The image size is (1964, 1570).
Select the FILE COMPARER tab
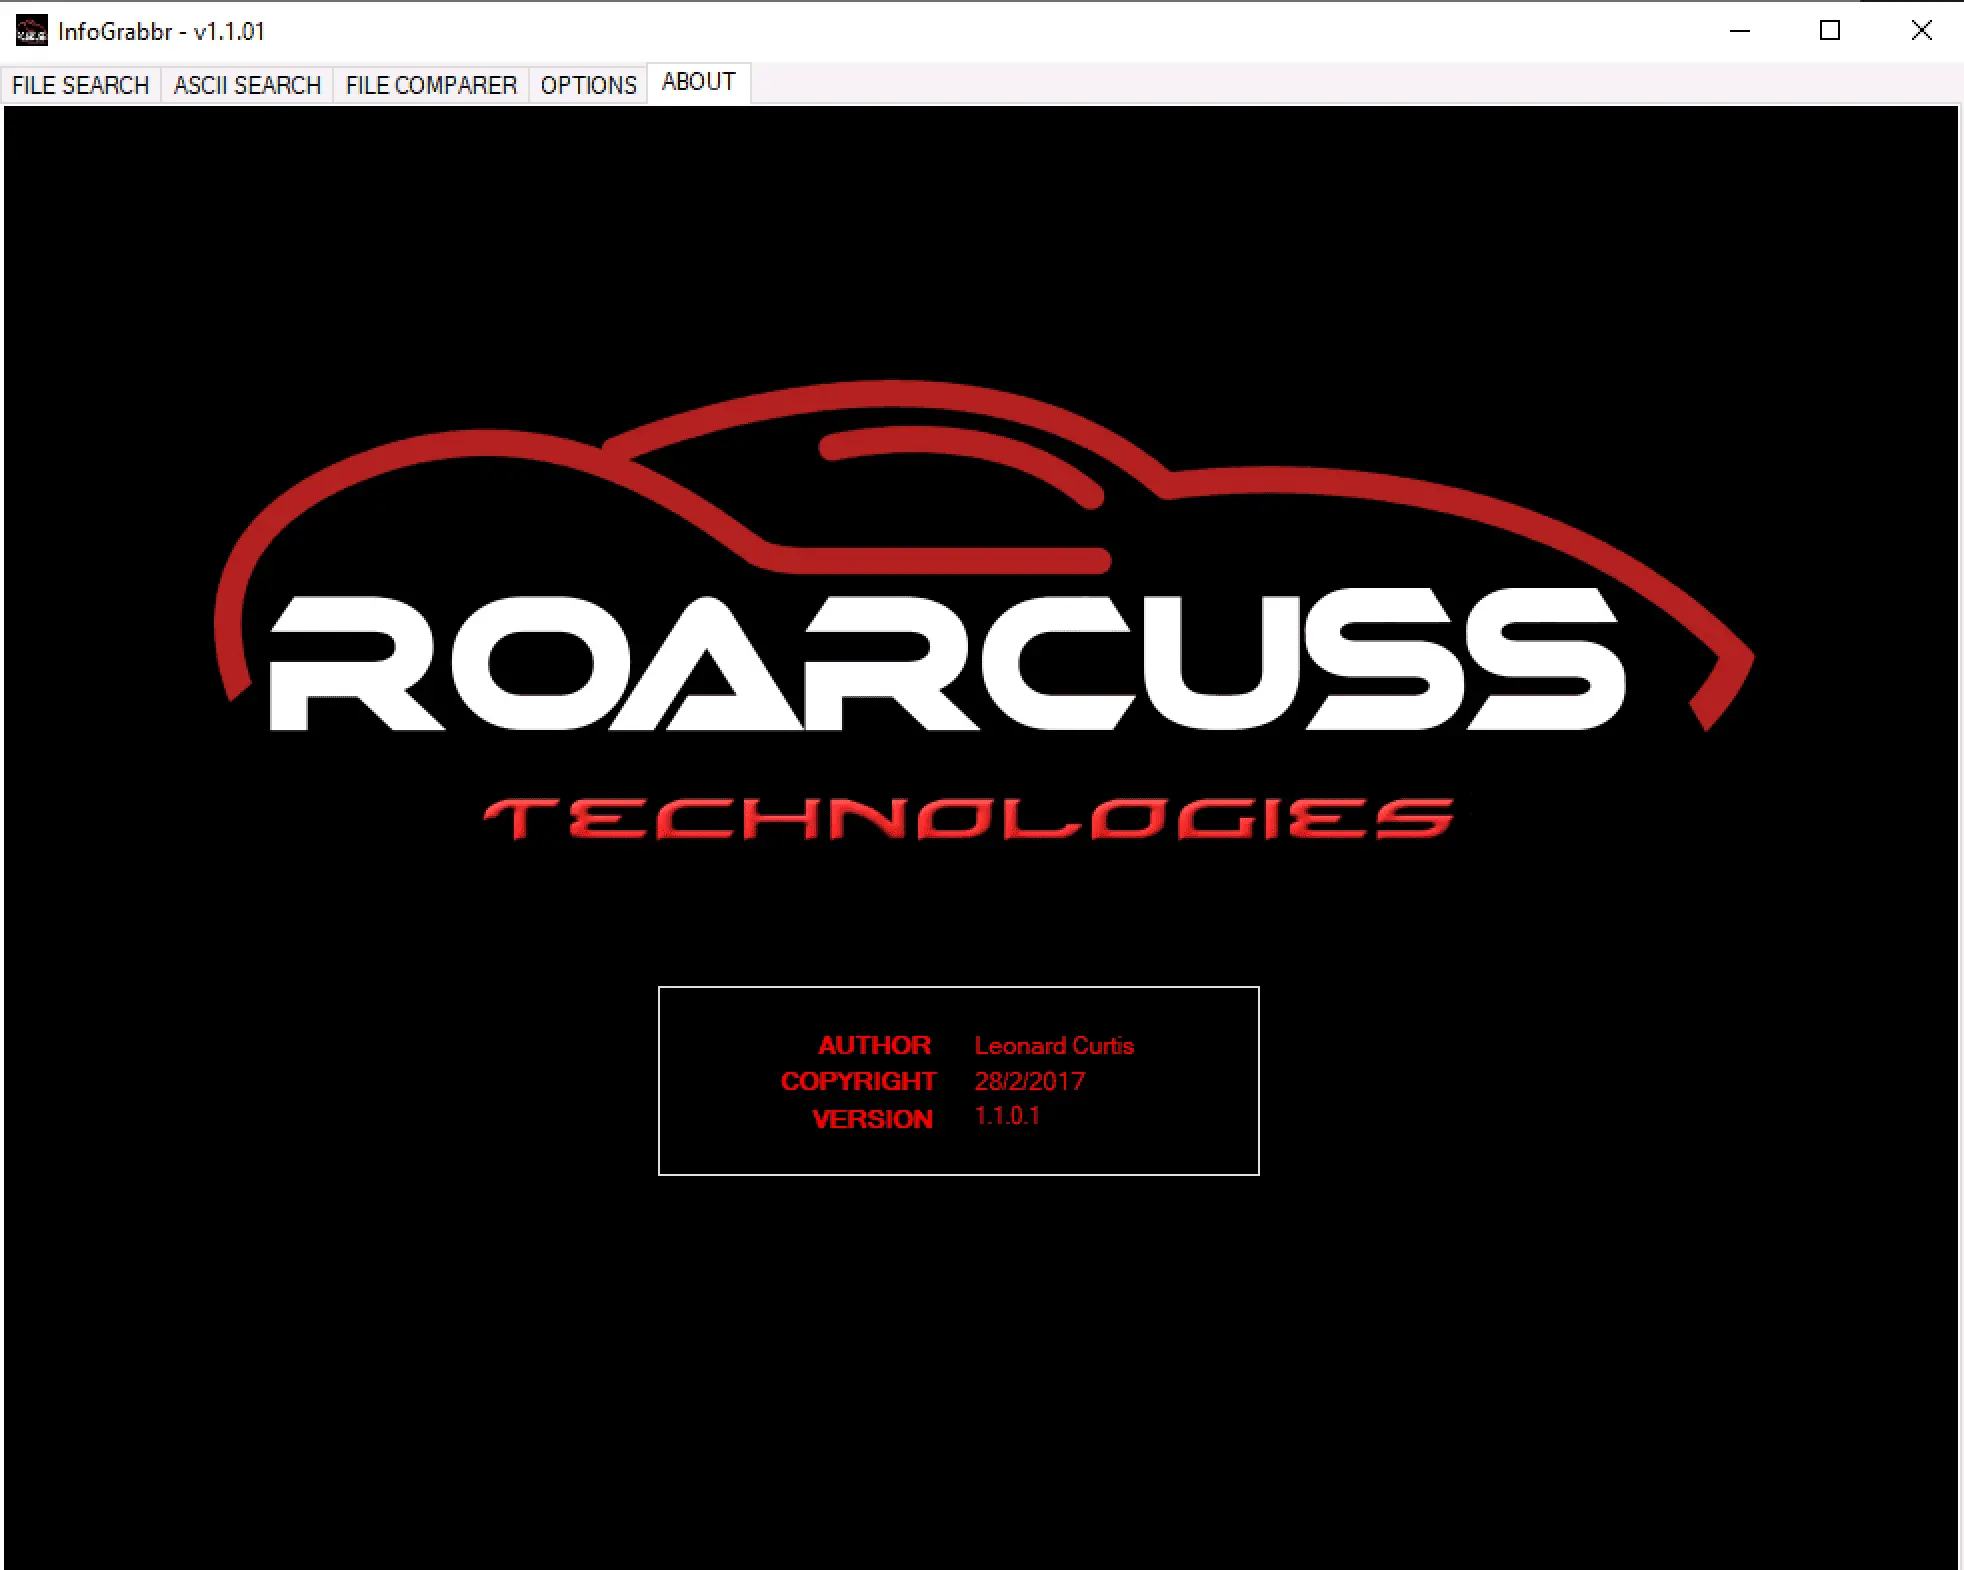(431, 85)
